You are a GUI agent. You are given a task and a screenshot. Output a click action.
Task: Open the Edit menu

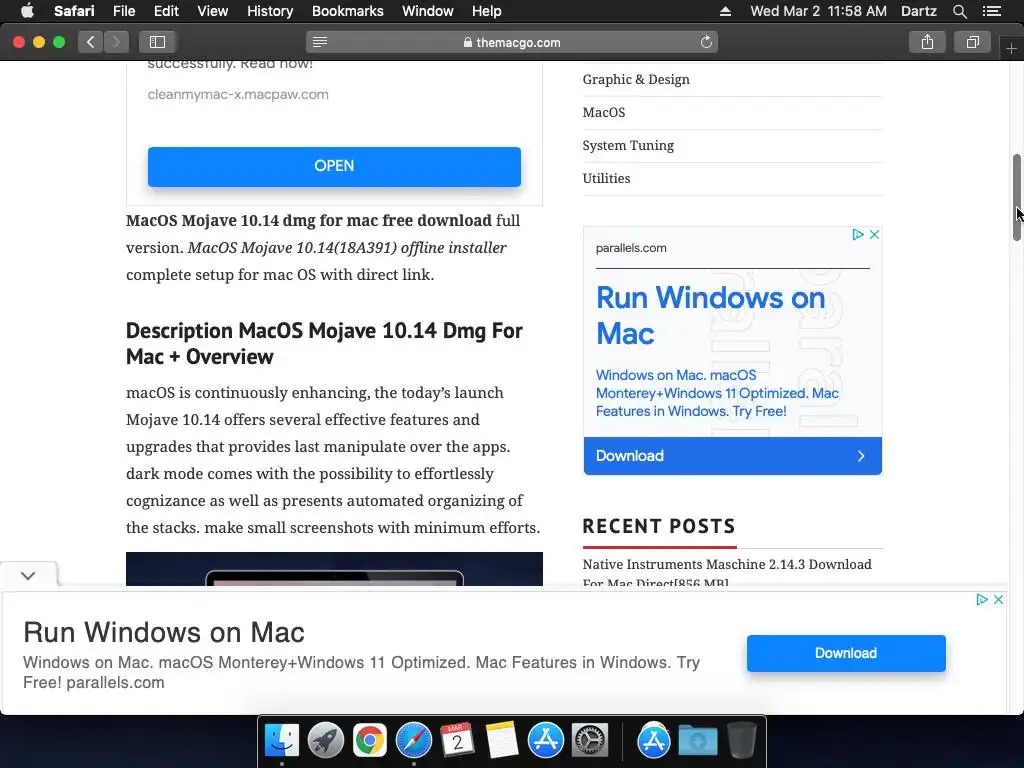[x=166, y=11]
